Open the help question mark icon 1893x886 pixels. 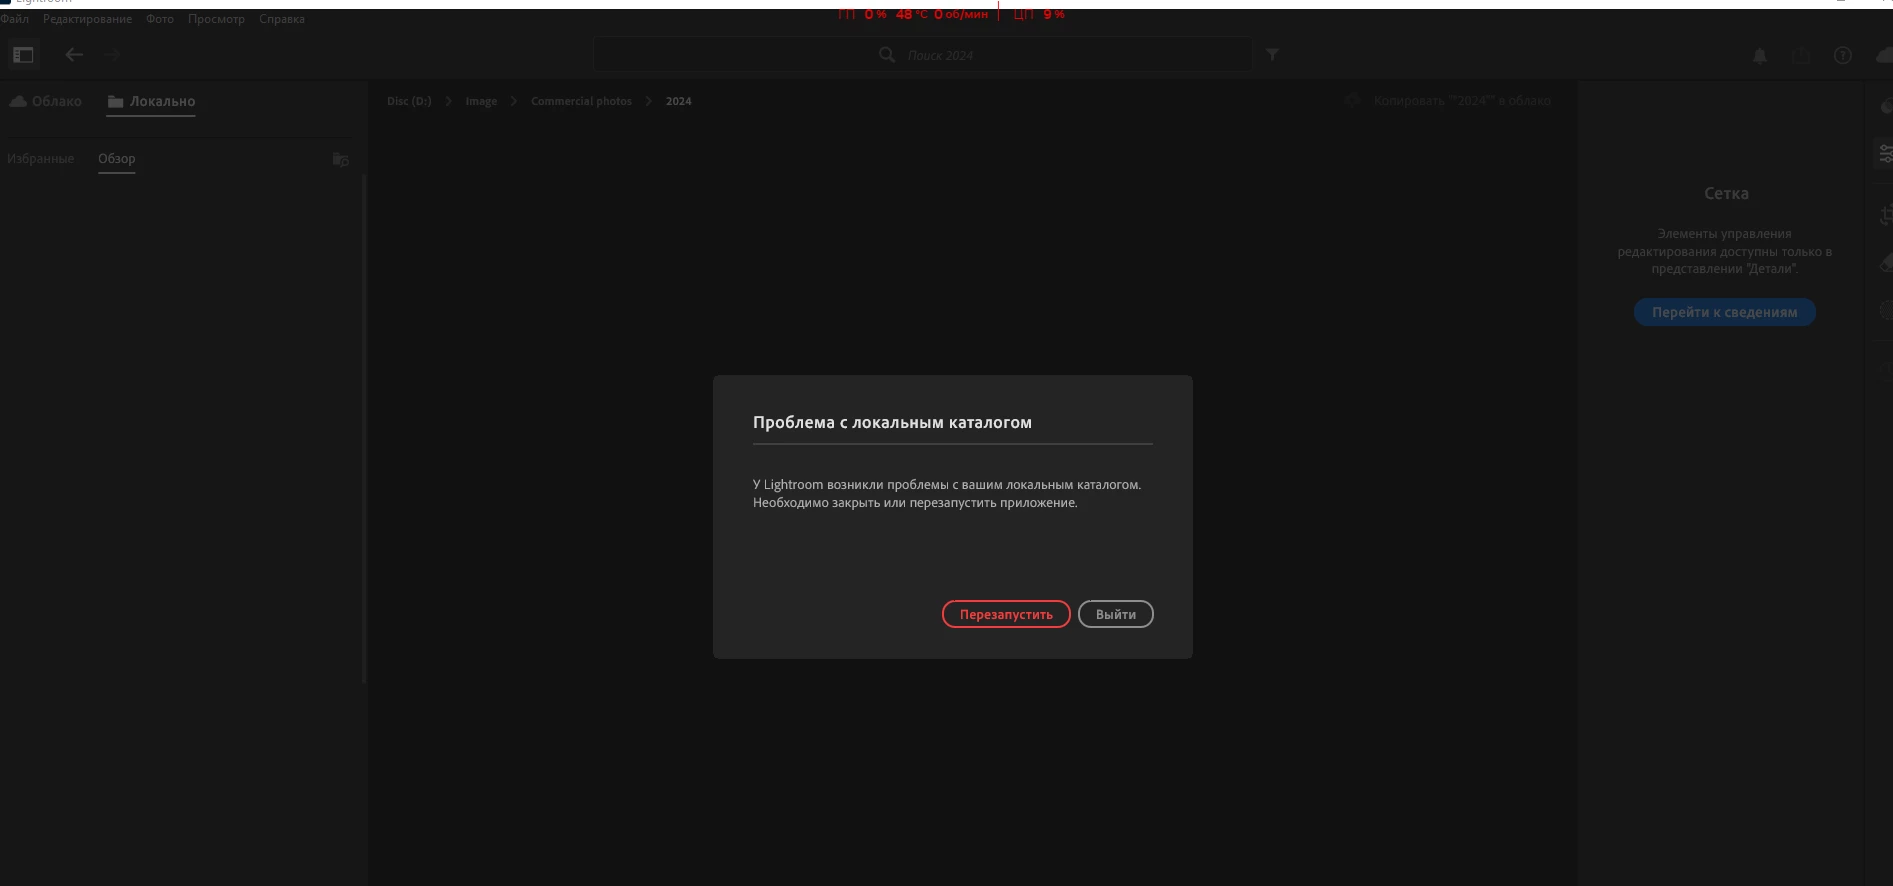[1843, 56]
